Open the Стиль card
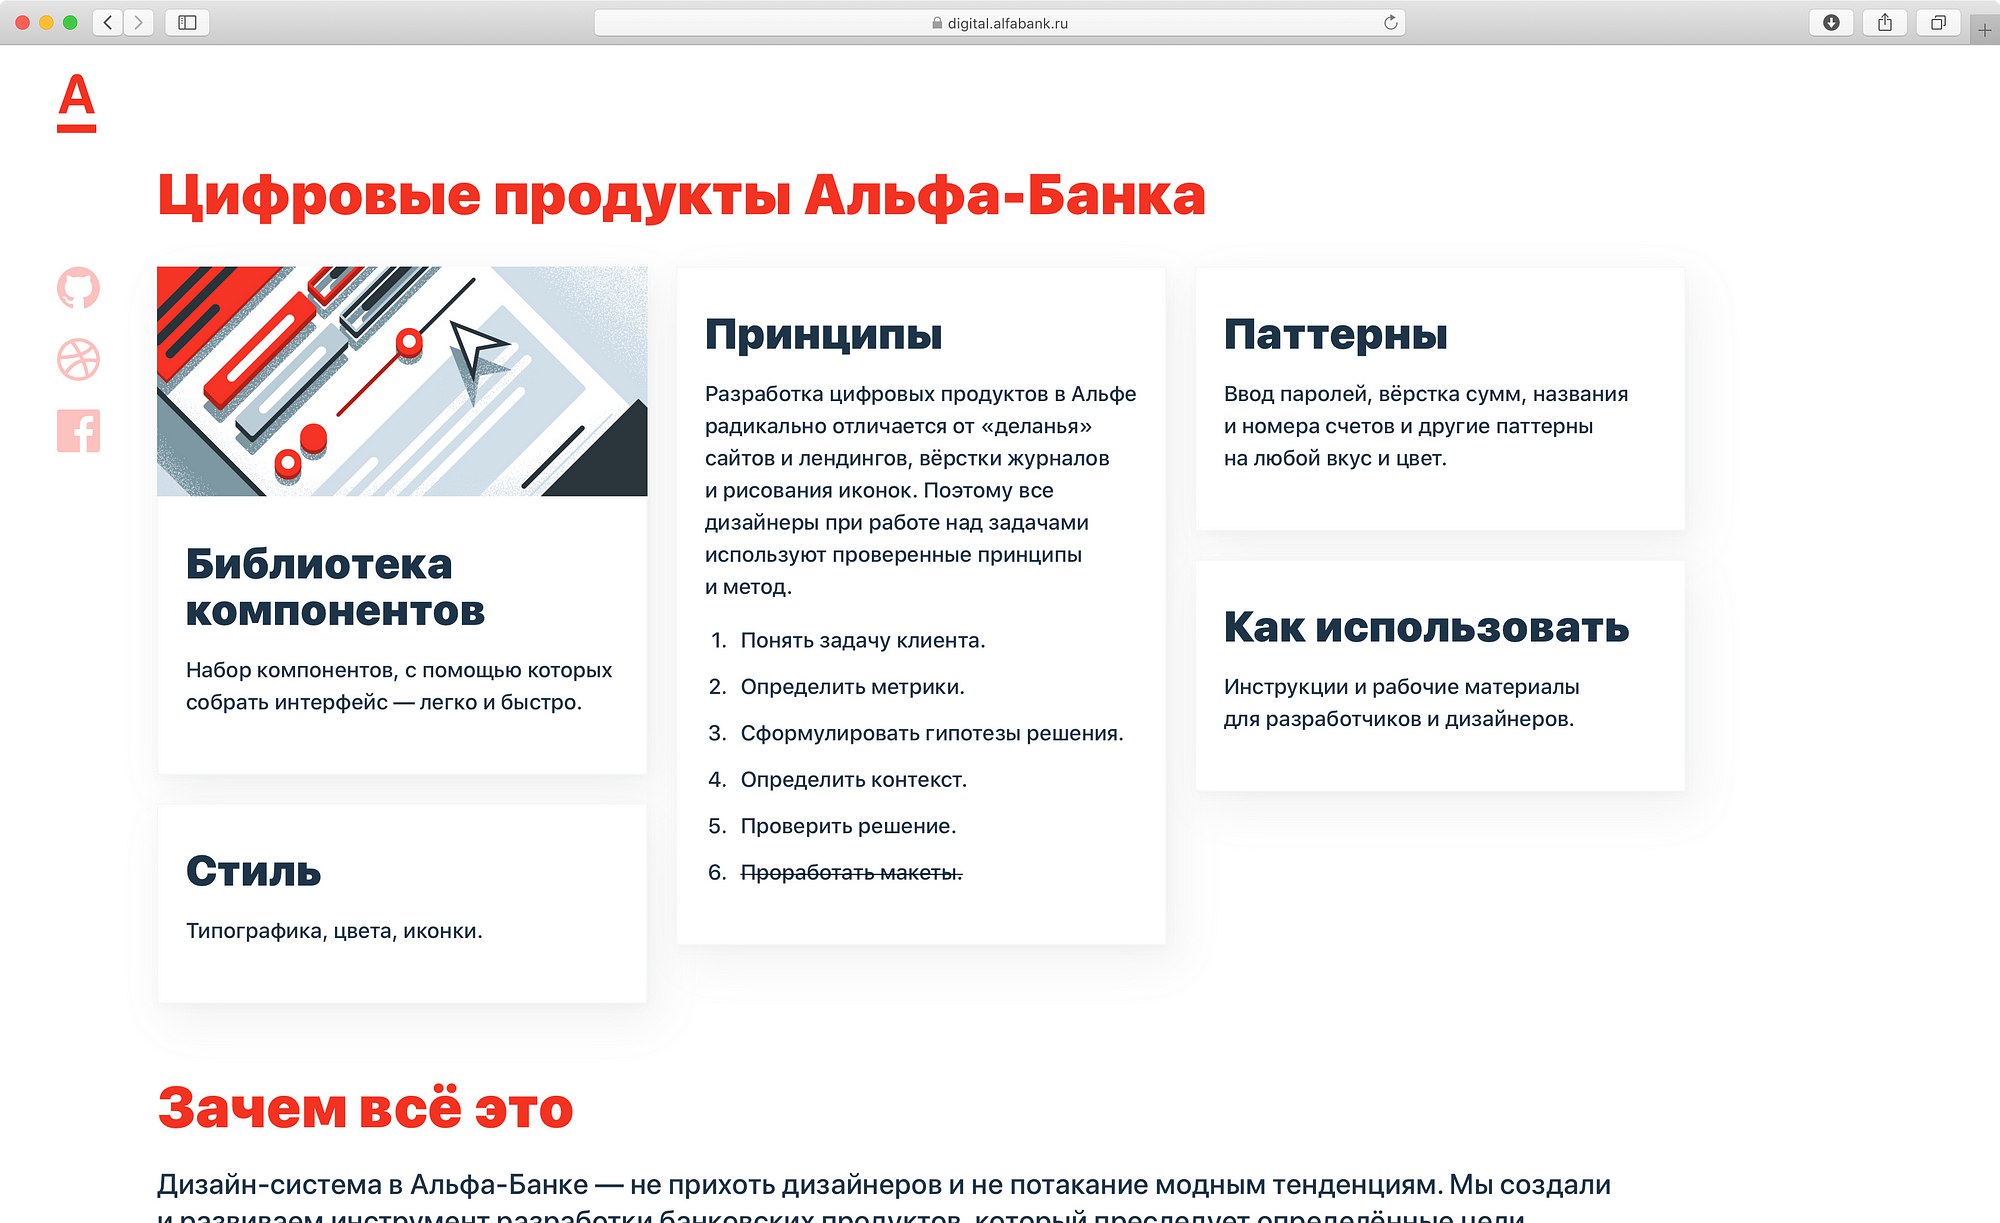The width and height of the screenshot is (2000, 1223). coord(402,903)
